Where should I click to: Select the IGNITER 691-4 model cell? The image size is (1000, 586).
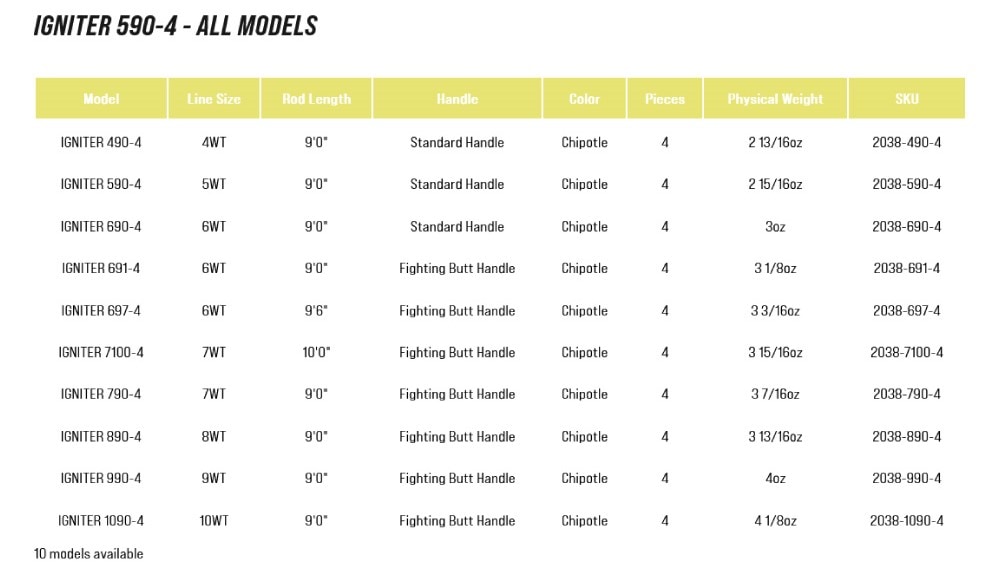101,268
